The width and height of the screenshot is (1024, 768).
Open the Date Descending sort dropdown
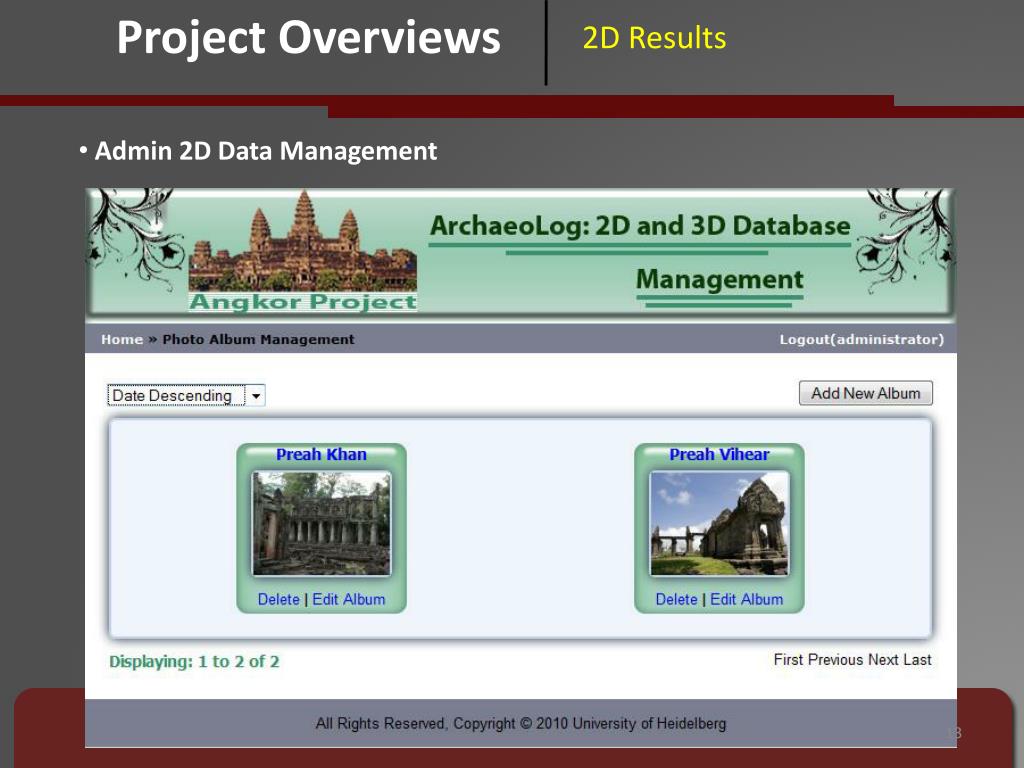(186, 395)
